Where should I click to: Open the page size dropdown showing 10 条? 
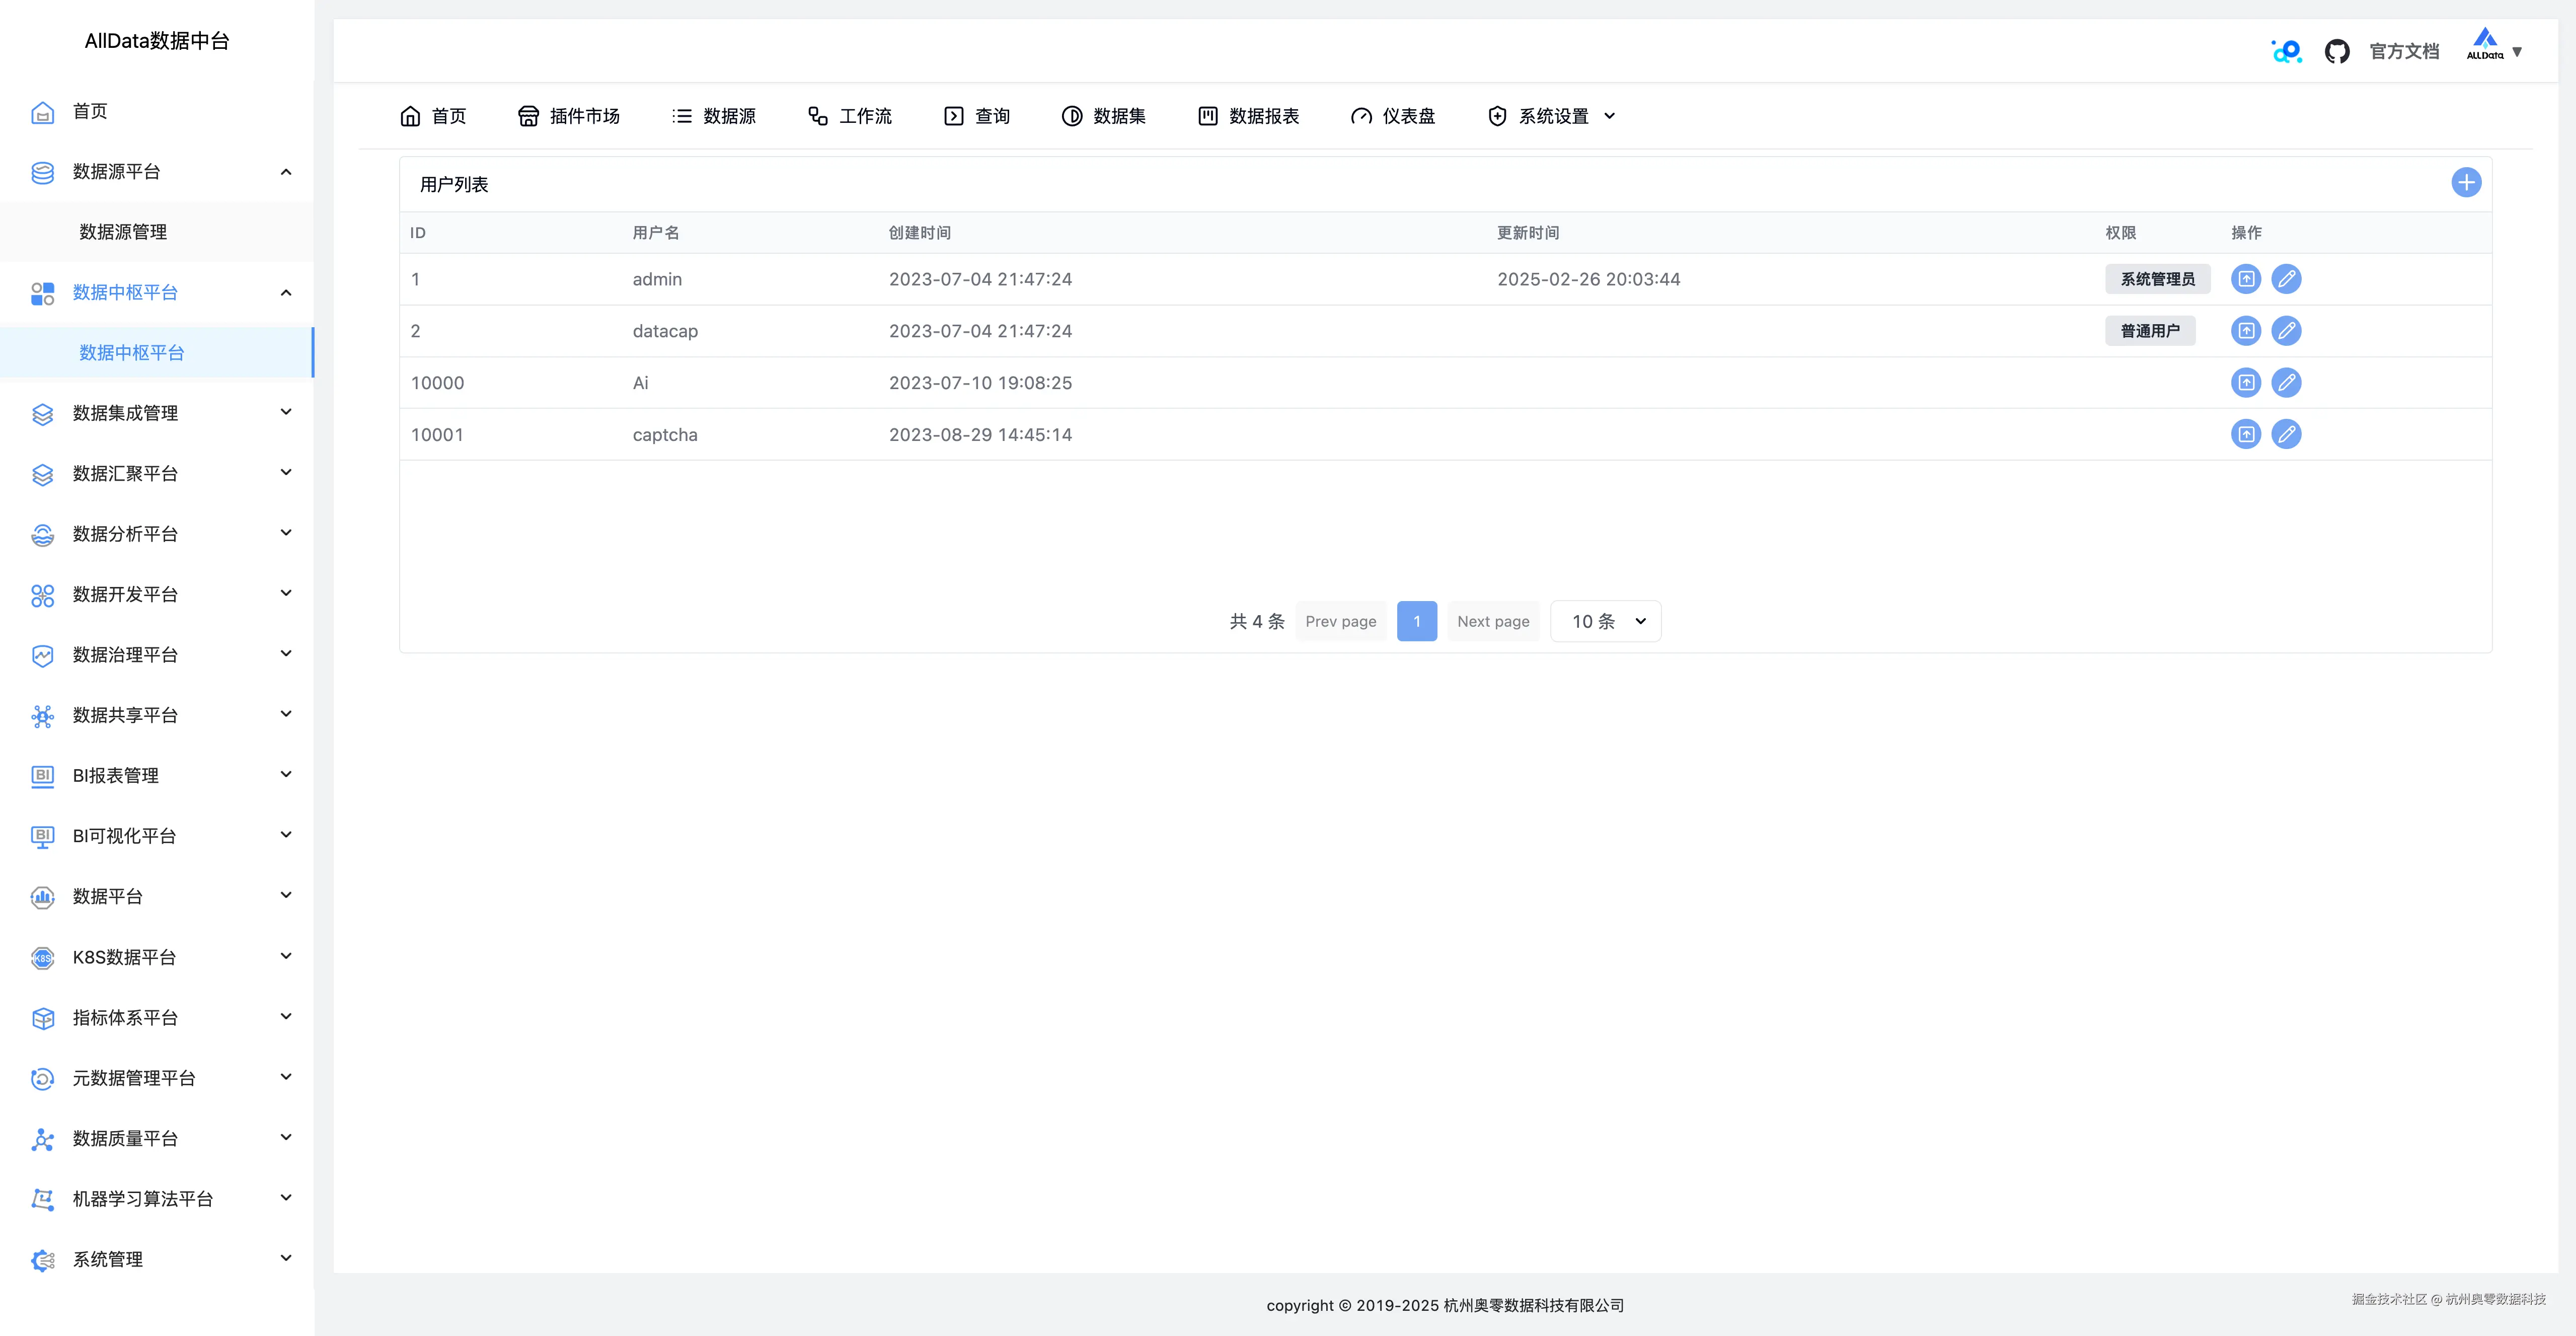pyautogui.click(x=1605, y=621)
